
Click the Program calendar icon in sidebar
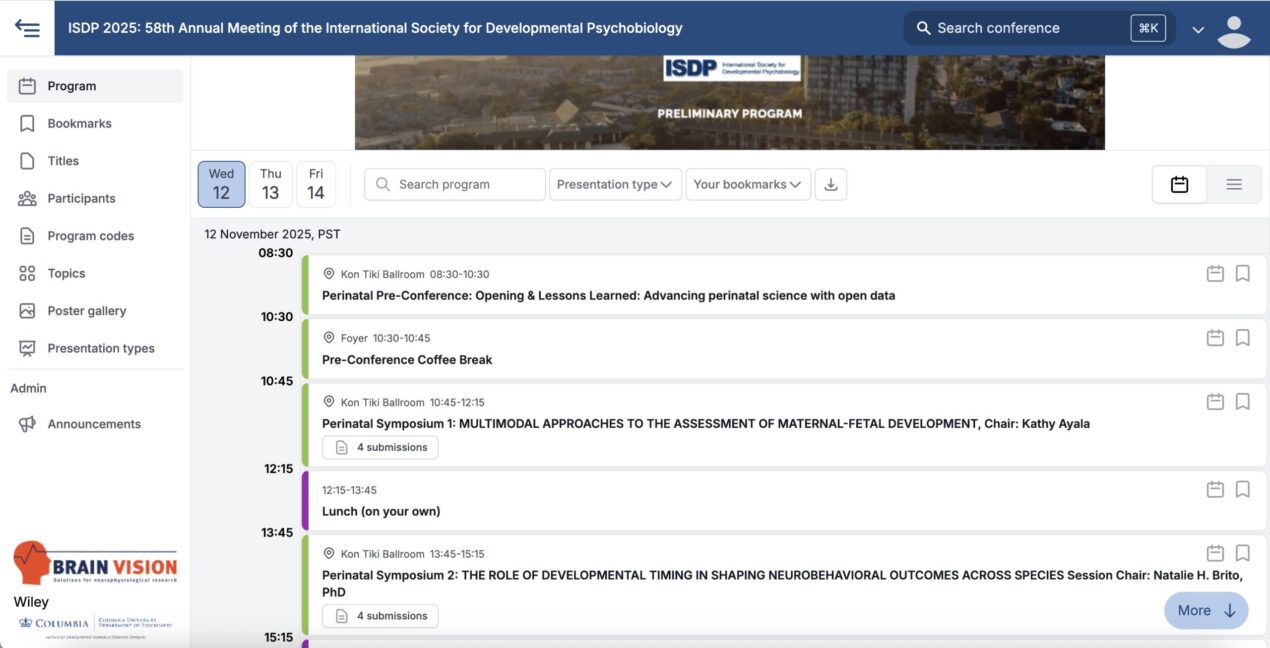pyautogui.click(x=27, y=86)
